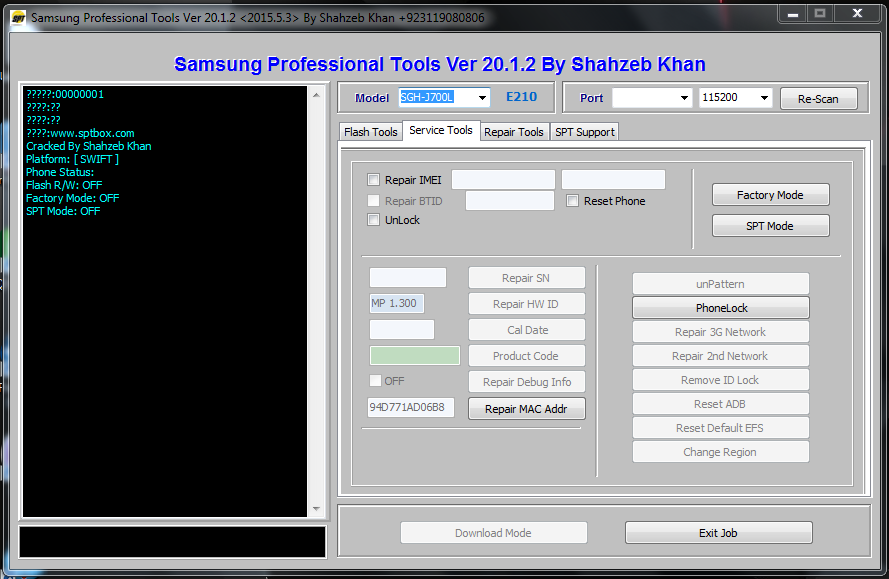The image size is (889, 579).
Task: Click the Factory Mode button
Action: pos(770,195)
